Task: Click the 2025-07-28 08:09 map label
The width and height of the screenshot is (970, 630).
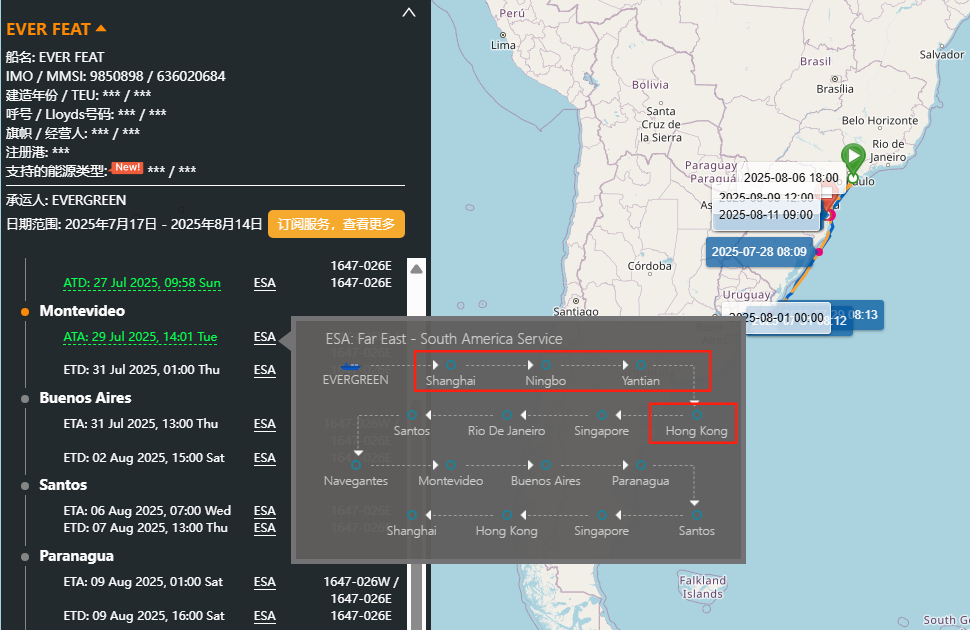Action: (758, 252)
